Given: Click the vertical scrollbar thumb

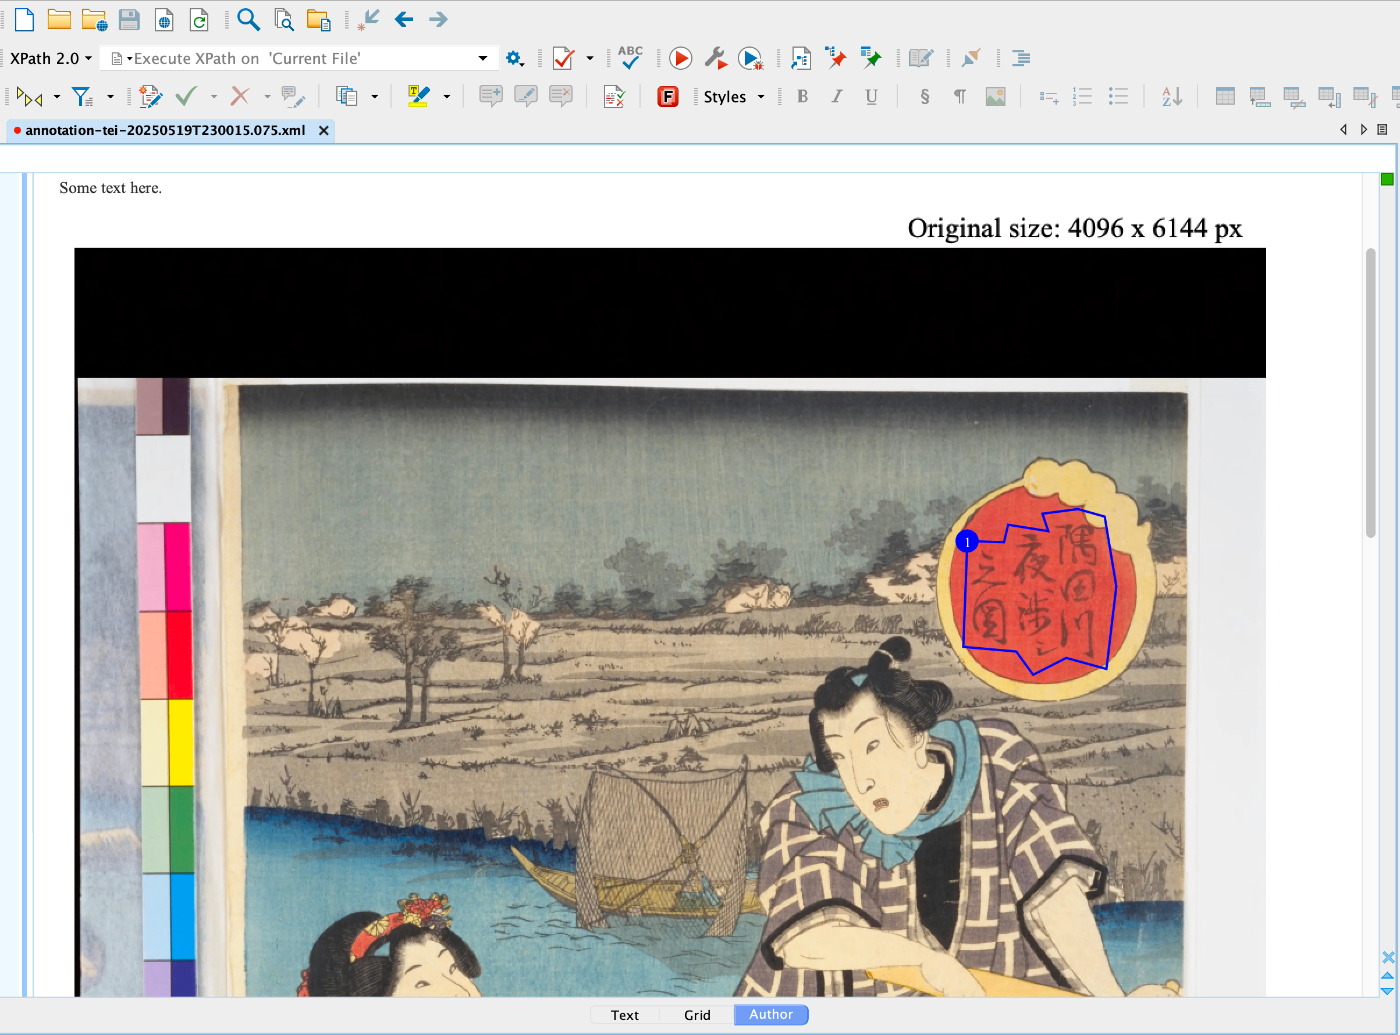Looking at the screenshot, I should pyautogui.click(x=1371, y=392).
